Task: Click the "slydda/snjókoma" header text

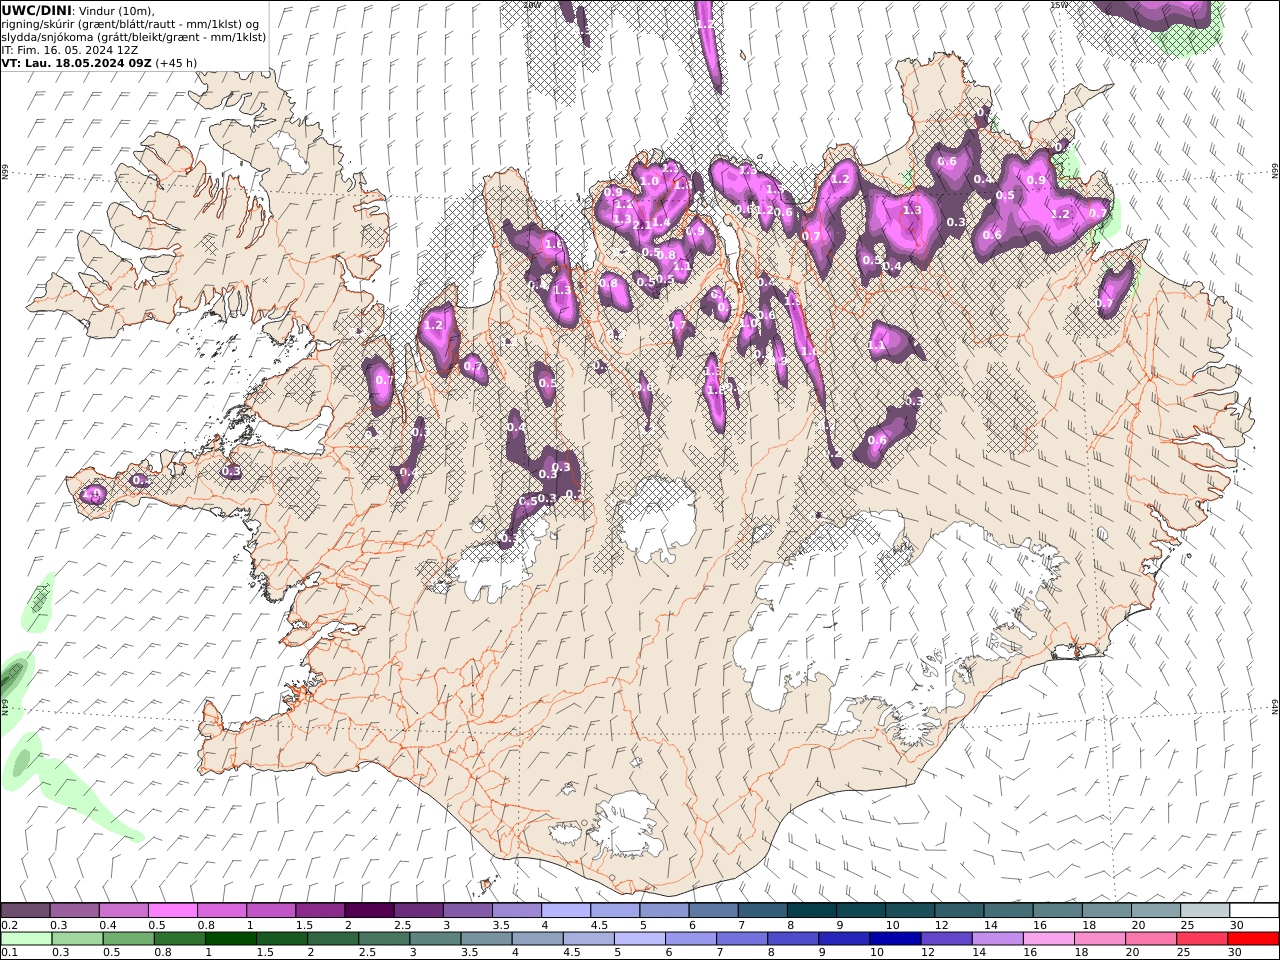Action: pos(48,36)
